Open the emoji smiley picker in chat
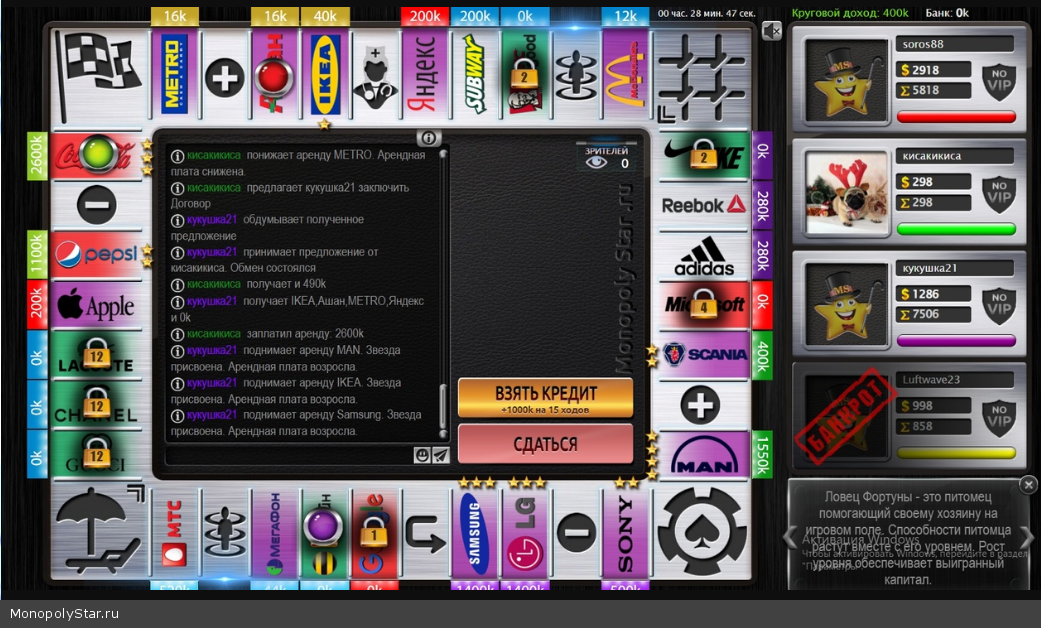This screenshot has height=628, width=1041. point(422,455)
